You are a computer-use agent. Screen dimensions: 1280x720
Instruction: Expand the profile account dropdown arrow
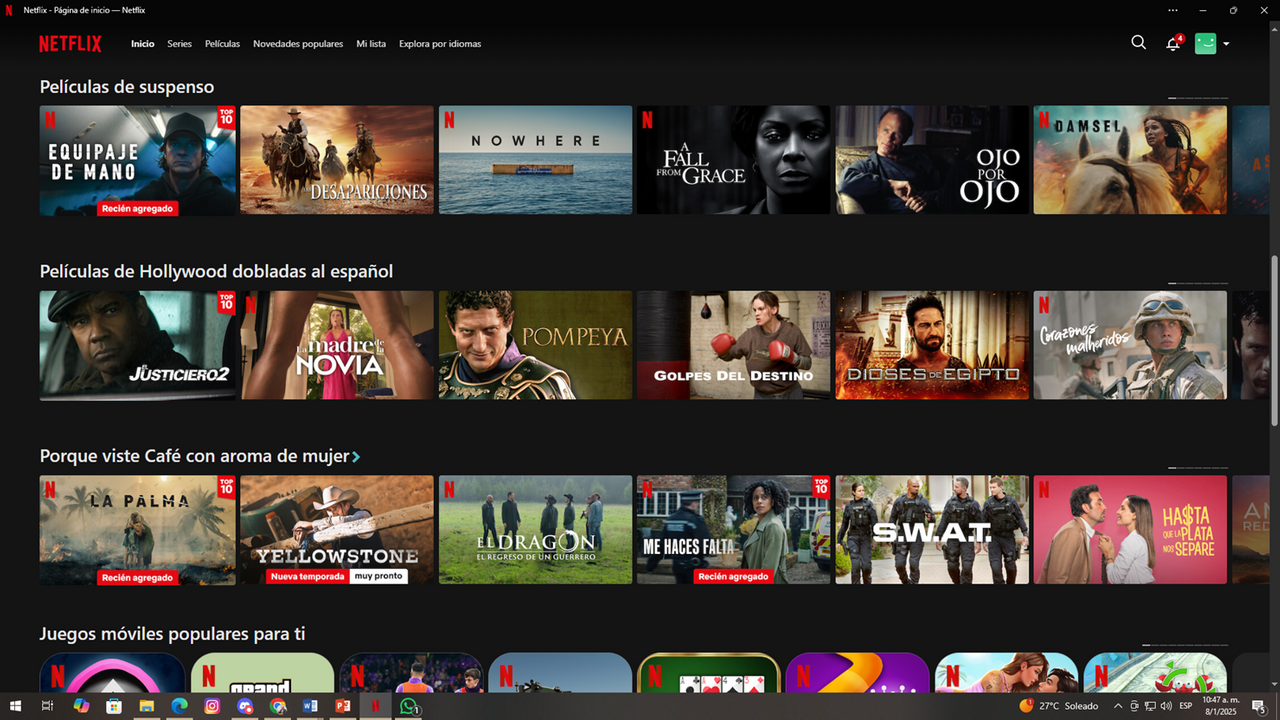coord(1226,44)
